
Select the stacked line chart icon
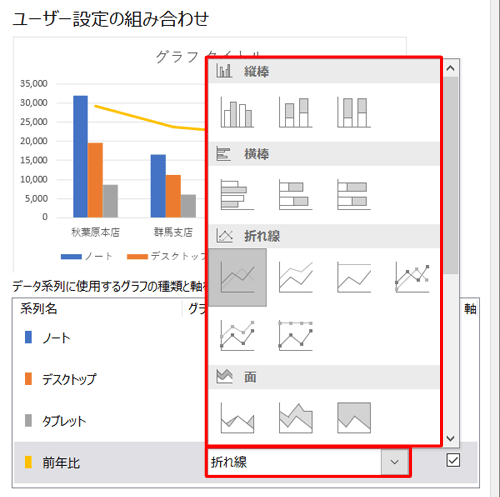[x=296, y=277]
